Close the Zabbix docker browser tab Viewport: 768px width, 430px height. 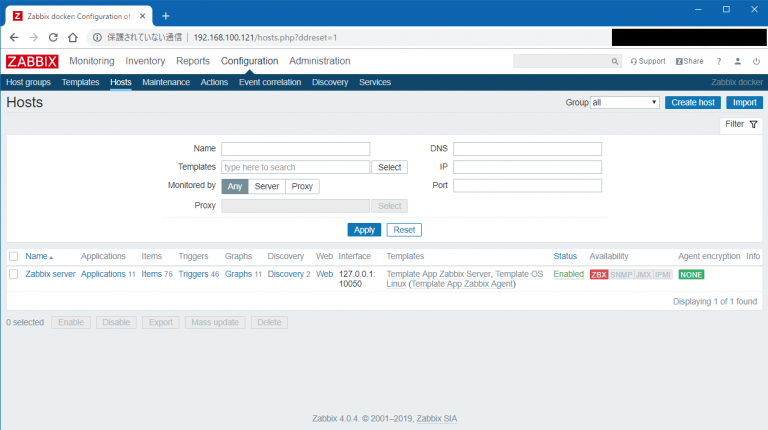click(143, 16)
